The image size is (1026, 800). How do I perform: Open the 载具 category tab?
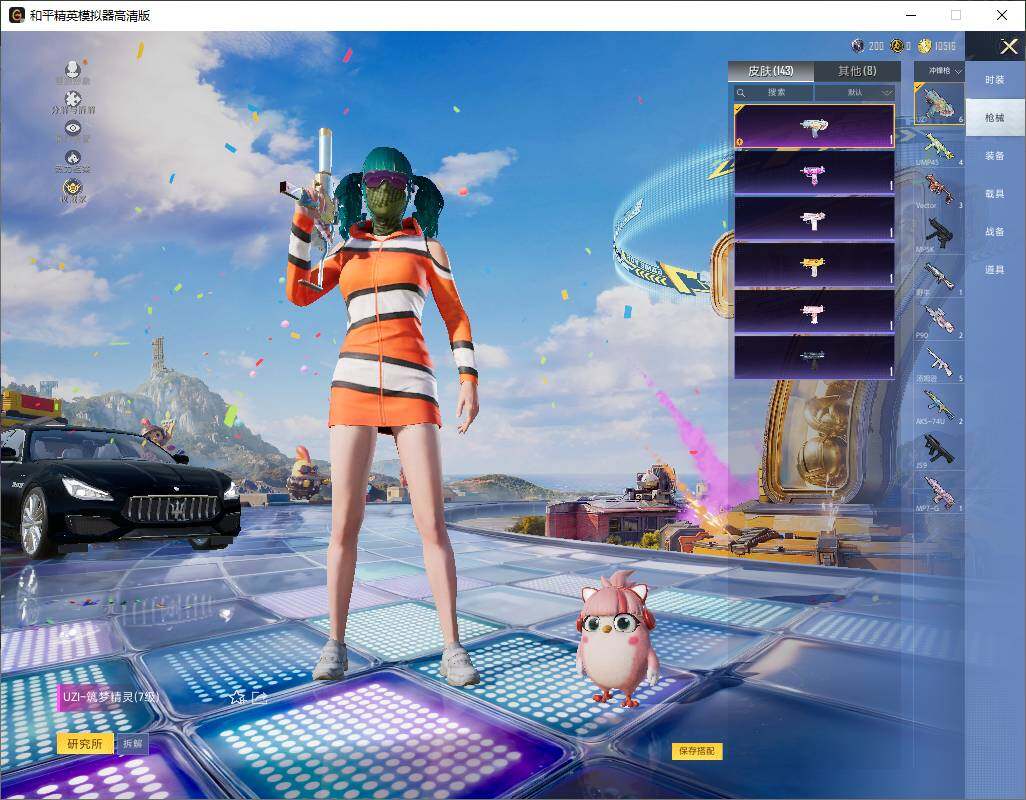click(995, 194)
